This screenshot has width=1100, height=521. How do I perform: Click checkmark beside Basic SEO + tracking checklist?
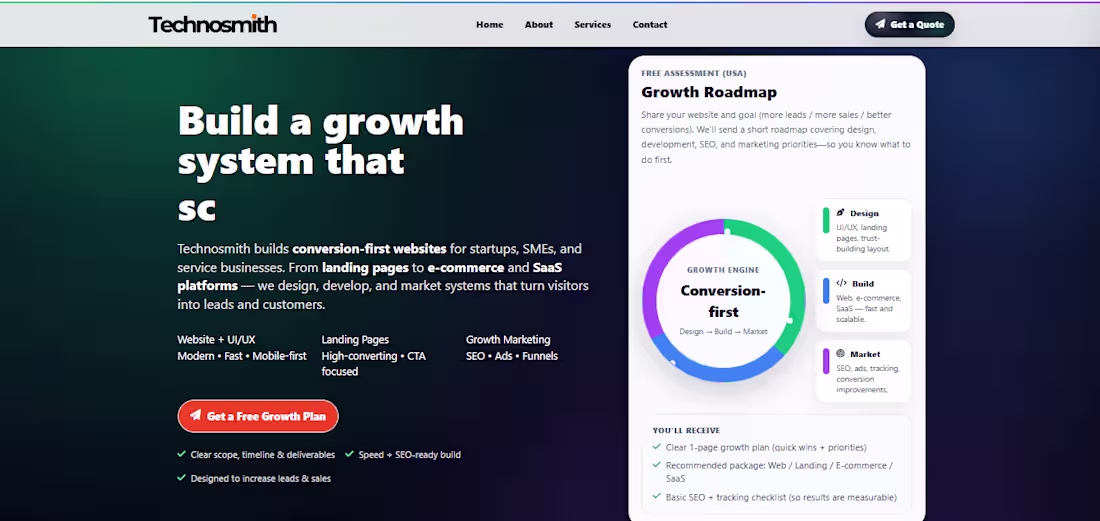pos(657,496)
